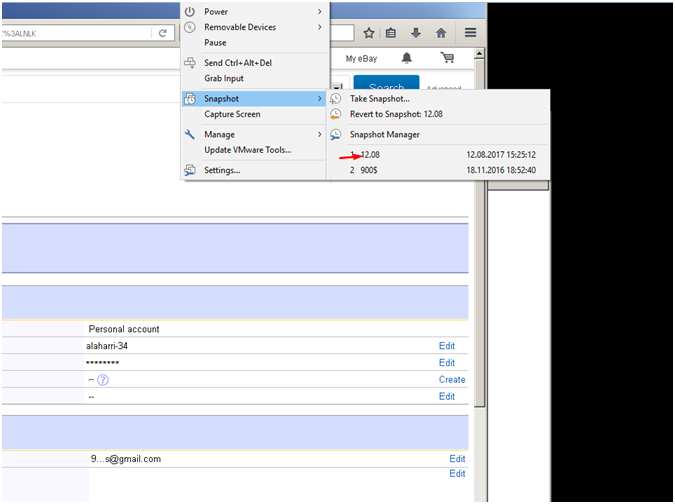Choose Take Snapshot...

(438, 99)
